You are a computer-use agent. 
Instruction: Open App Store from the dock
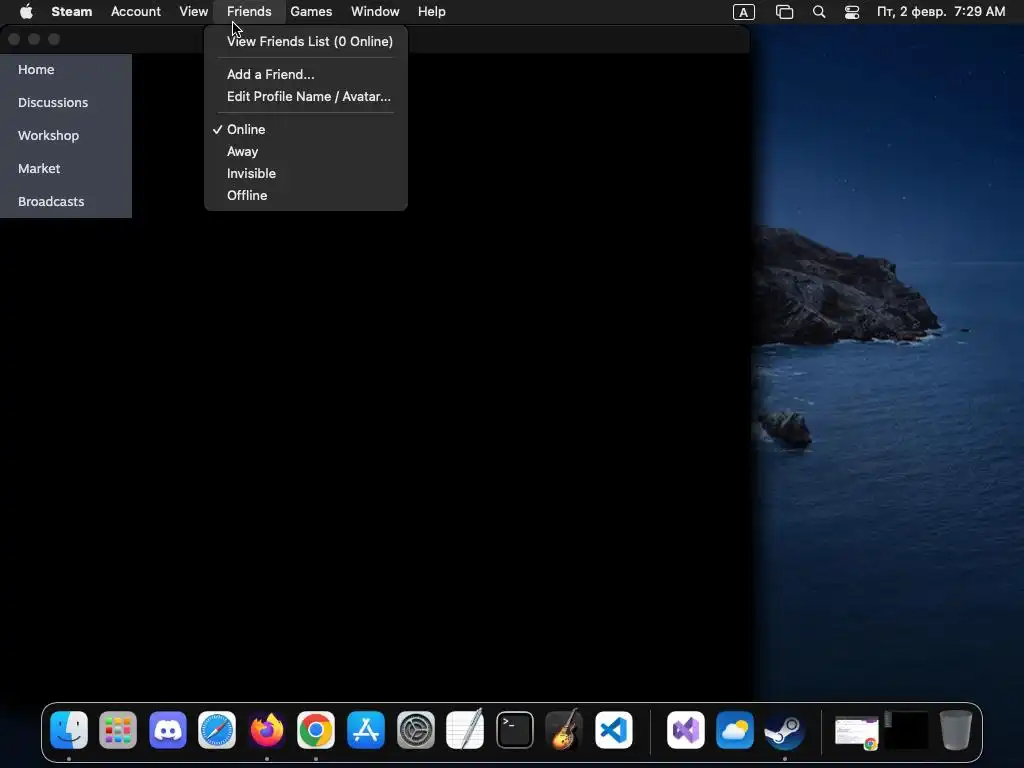pos(366,729)
